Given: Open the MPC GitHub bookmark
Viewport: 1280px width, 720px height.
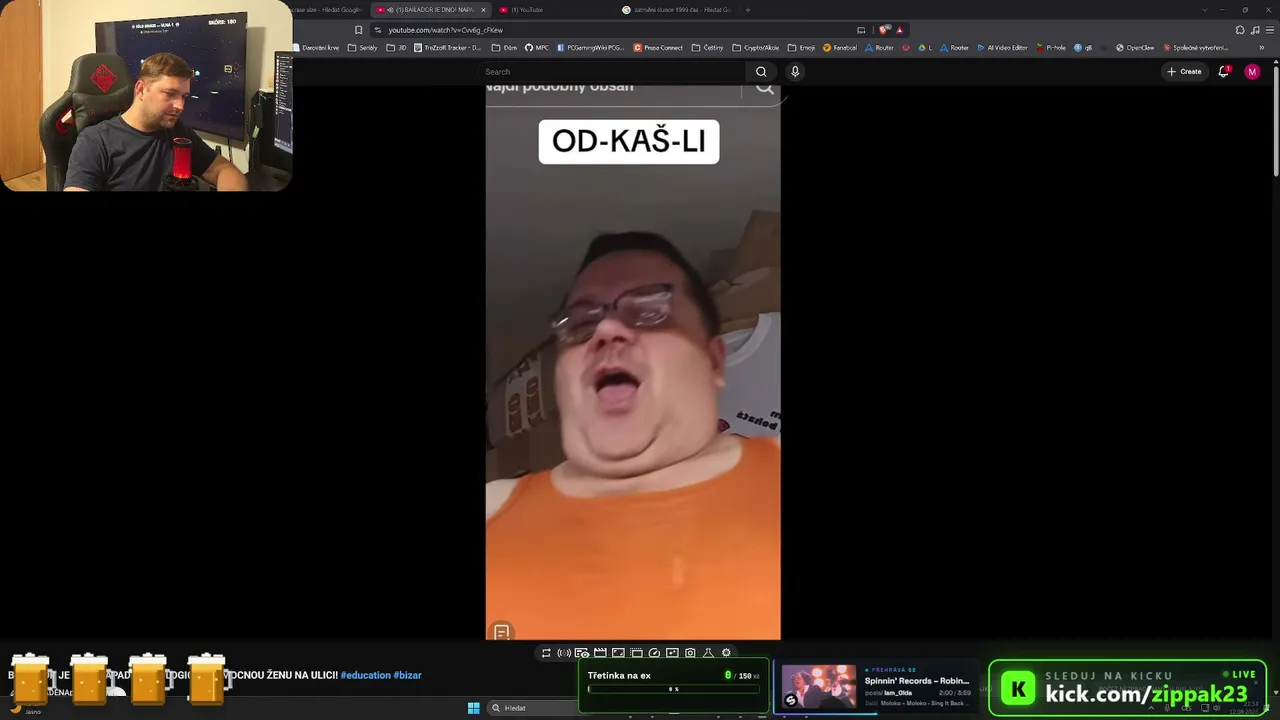Looking at the screenshot, I should (537, 47).
